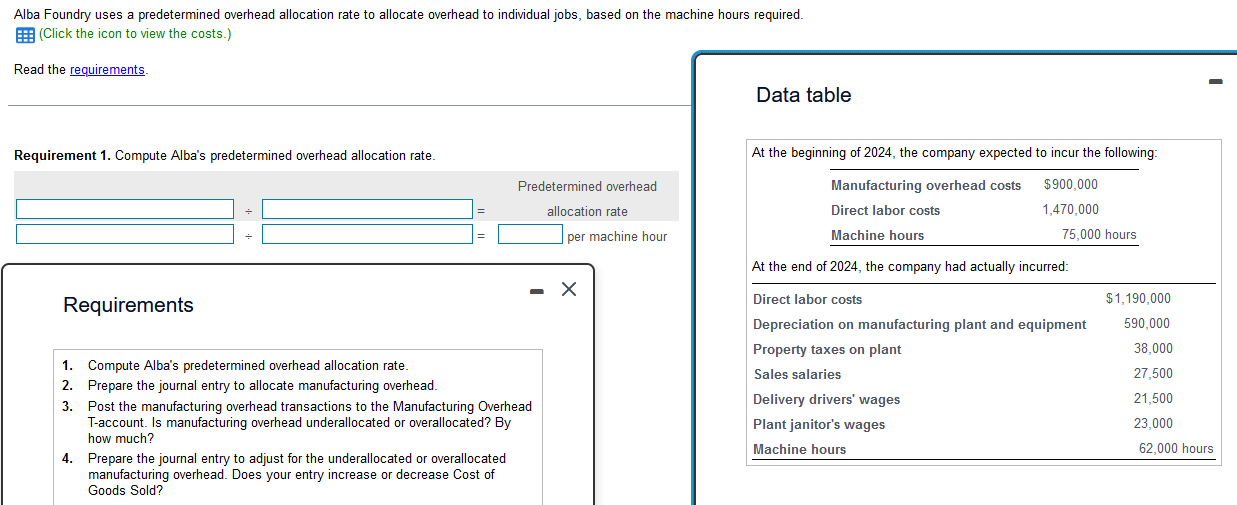This screenshot has height=505, width=1237.
Task: Click requirement 1 'Compute Alba's predetermined' text
Action: click(x=248, y=366)
